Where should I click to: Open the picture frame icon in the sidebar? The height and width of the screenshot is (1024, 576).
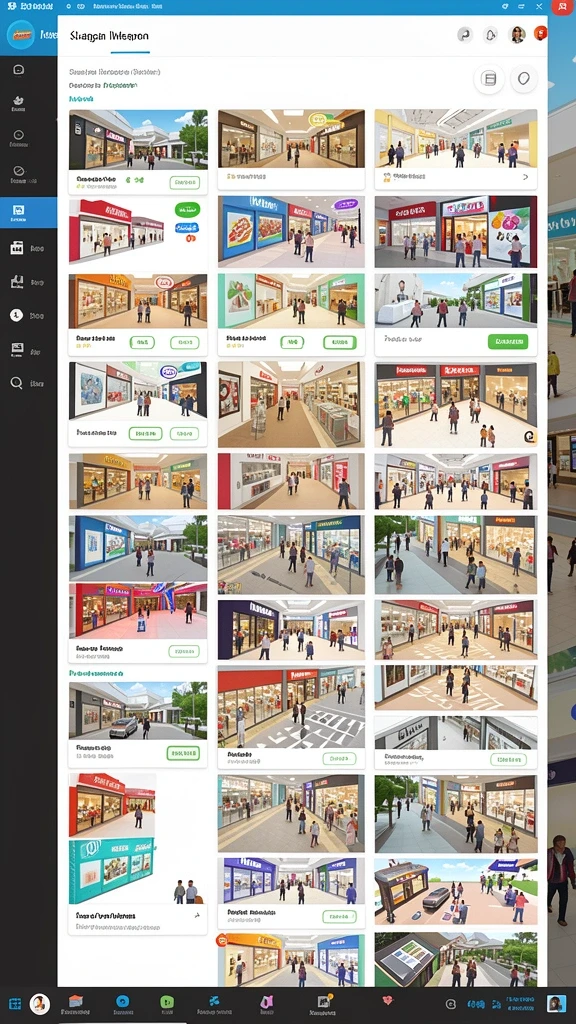(x=17, y=349)
